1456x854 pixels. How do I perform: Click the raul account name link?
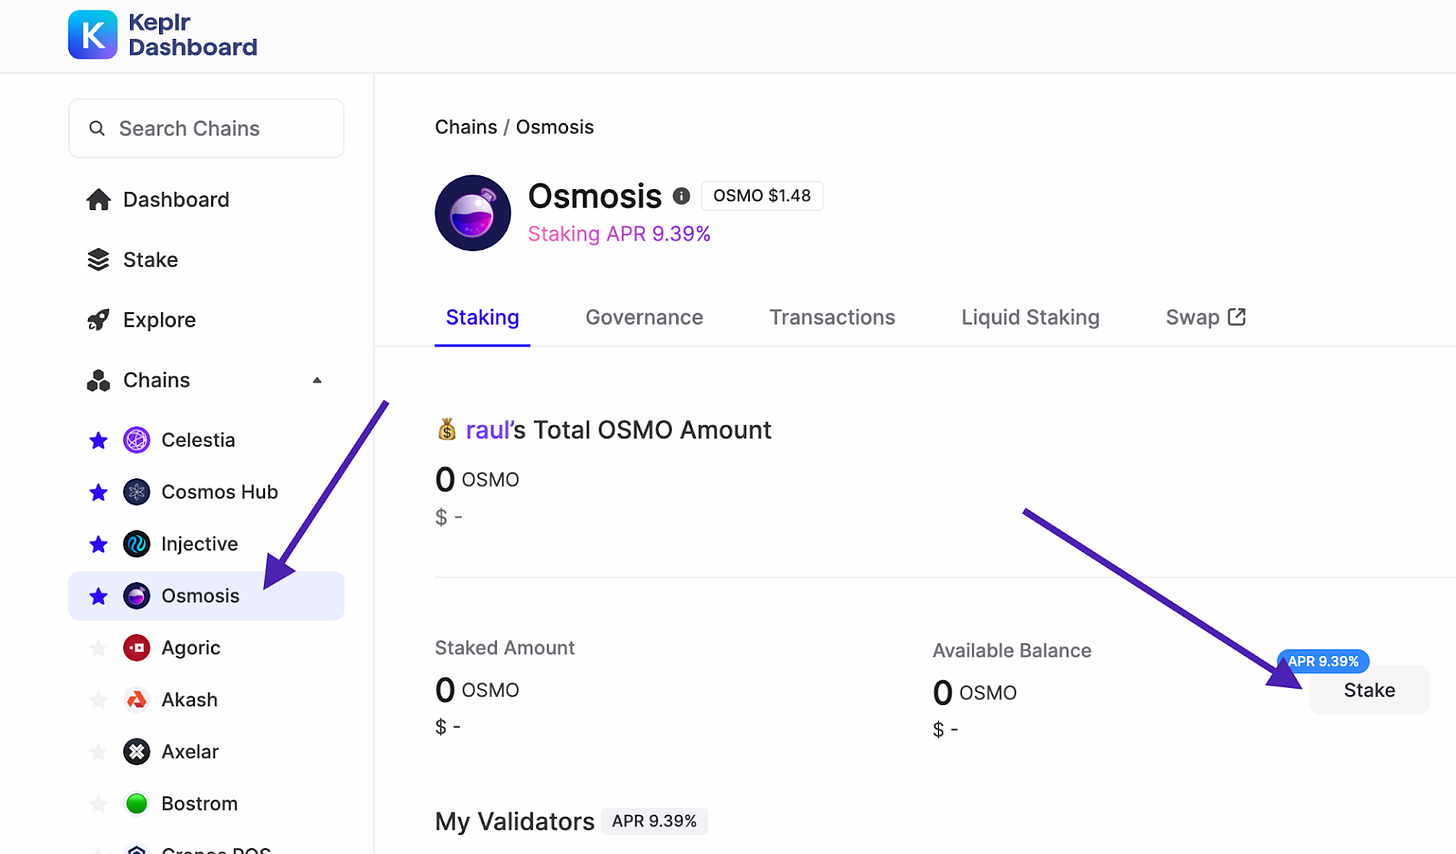coord(488,430)
